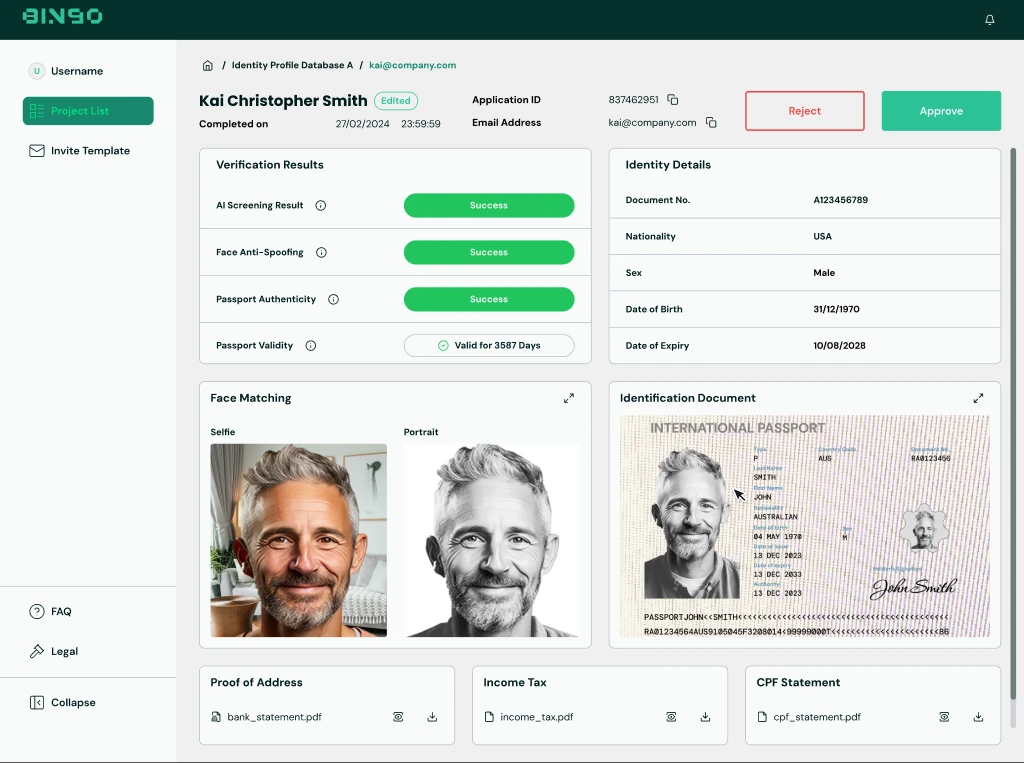This screenshot has height=763, width=1024.
Task: Click Document No. value A123456789
Action: 840,200
